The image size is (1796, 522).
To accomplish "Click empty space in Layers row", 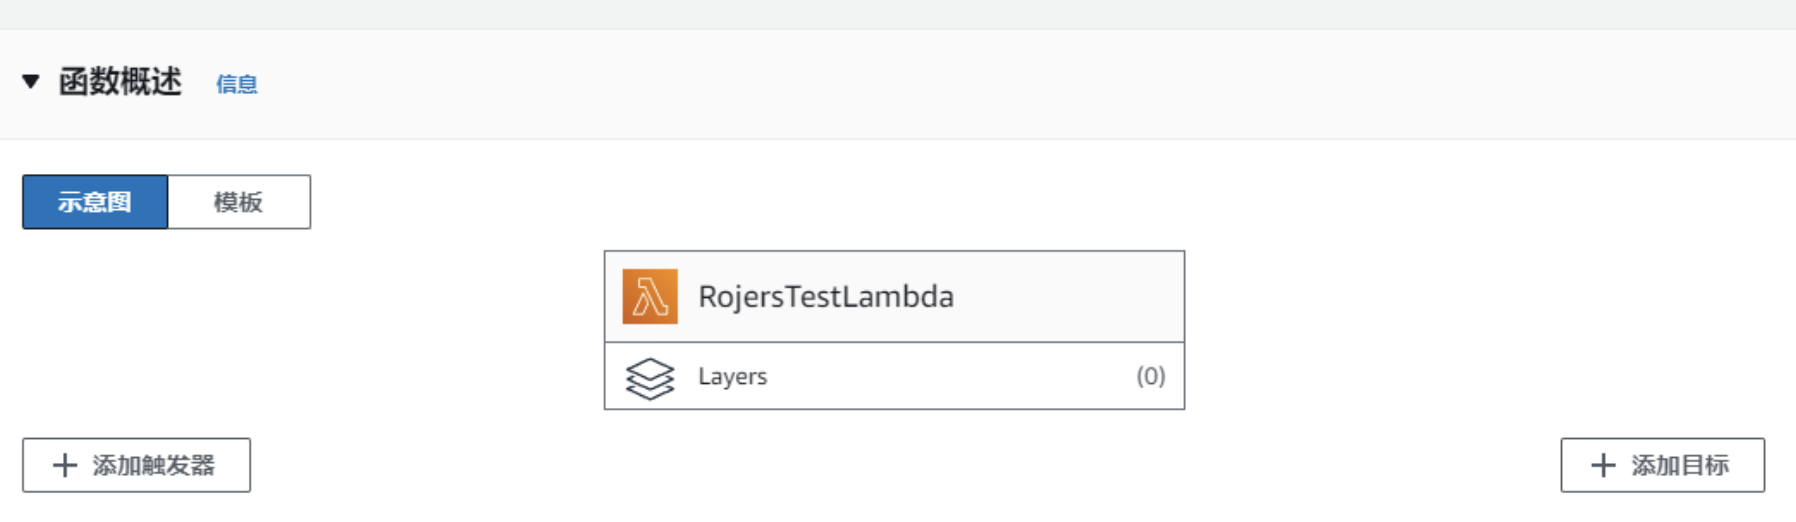I will (x=950, y=376).
